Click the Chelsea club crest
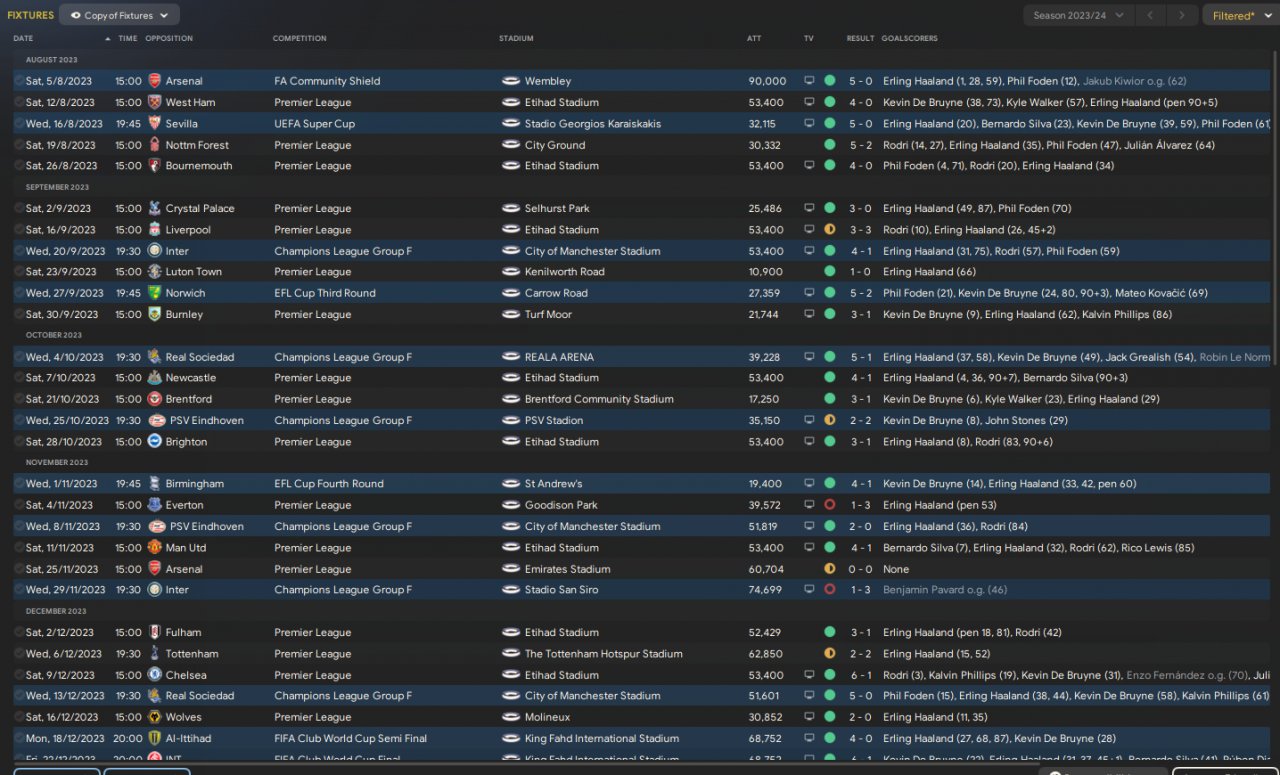Image resolution: width=1280 pixels, height=775 pixels. coord(154,675)
